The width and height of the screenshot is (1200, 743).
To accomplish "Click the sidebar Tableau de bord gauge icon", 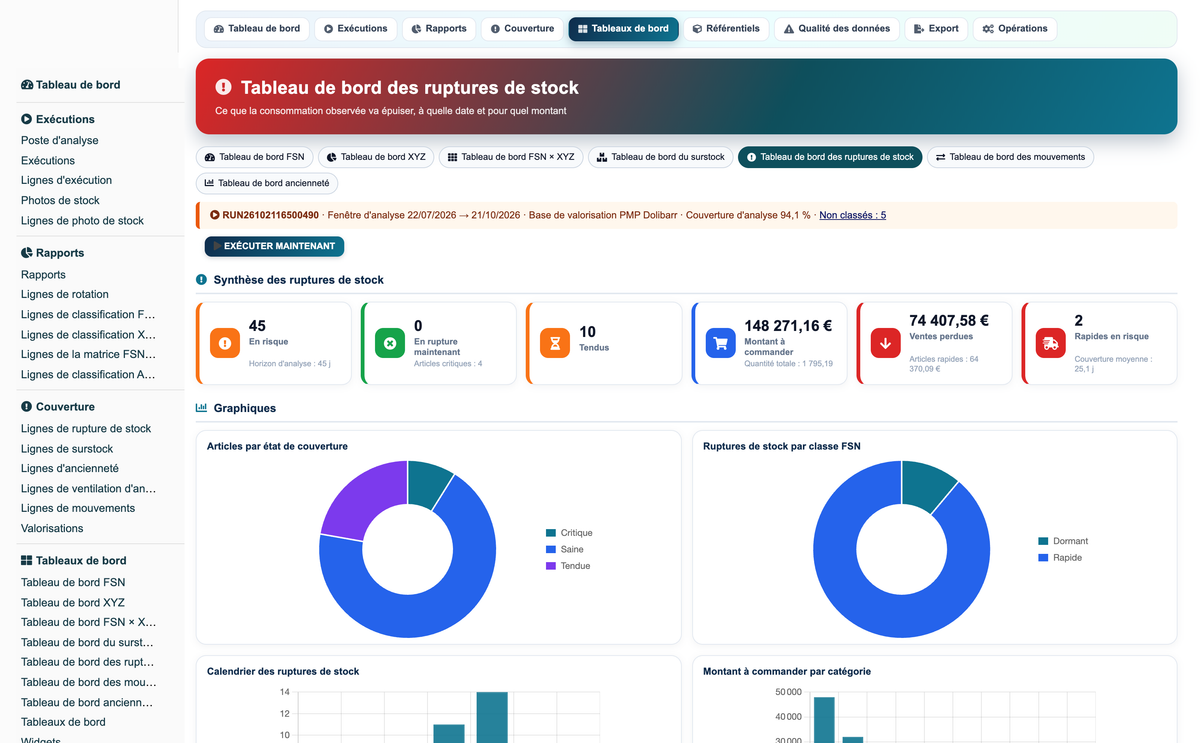I will coord(27,85).
